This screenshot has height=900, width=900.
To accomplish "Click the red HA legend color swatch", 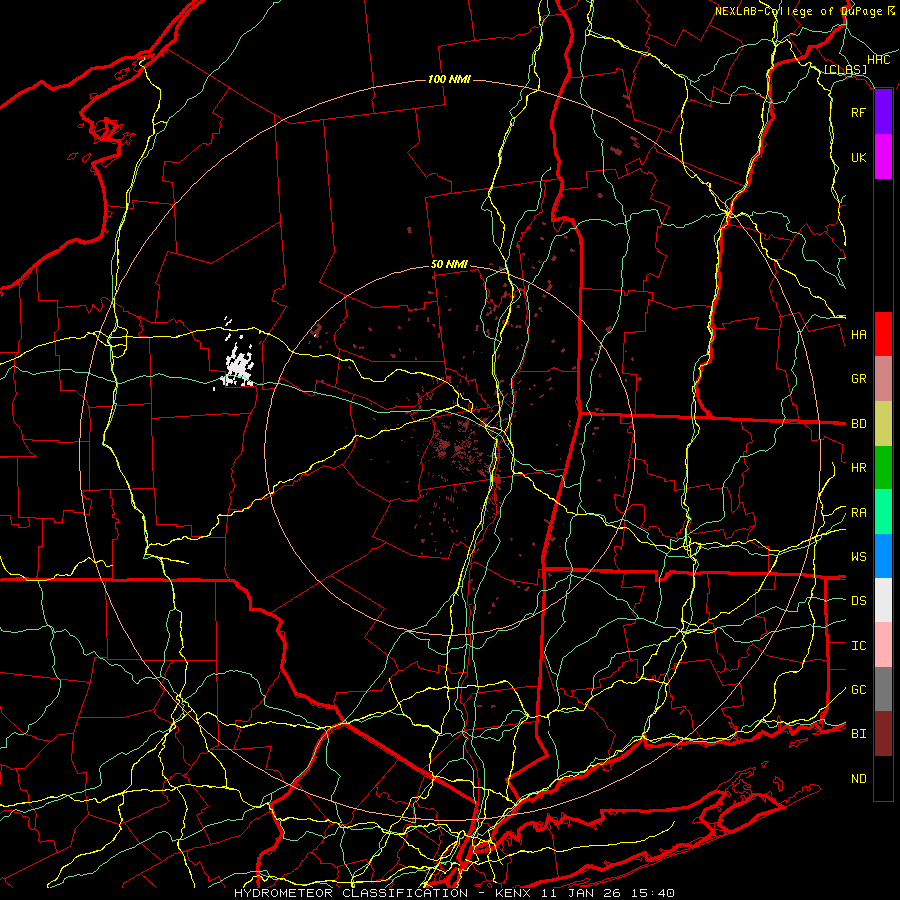I will tap(883, 334).
